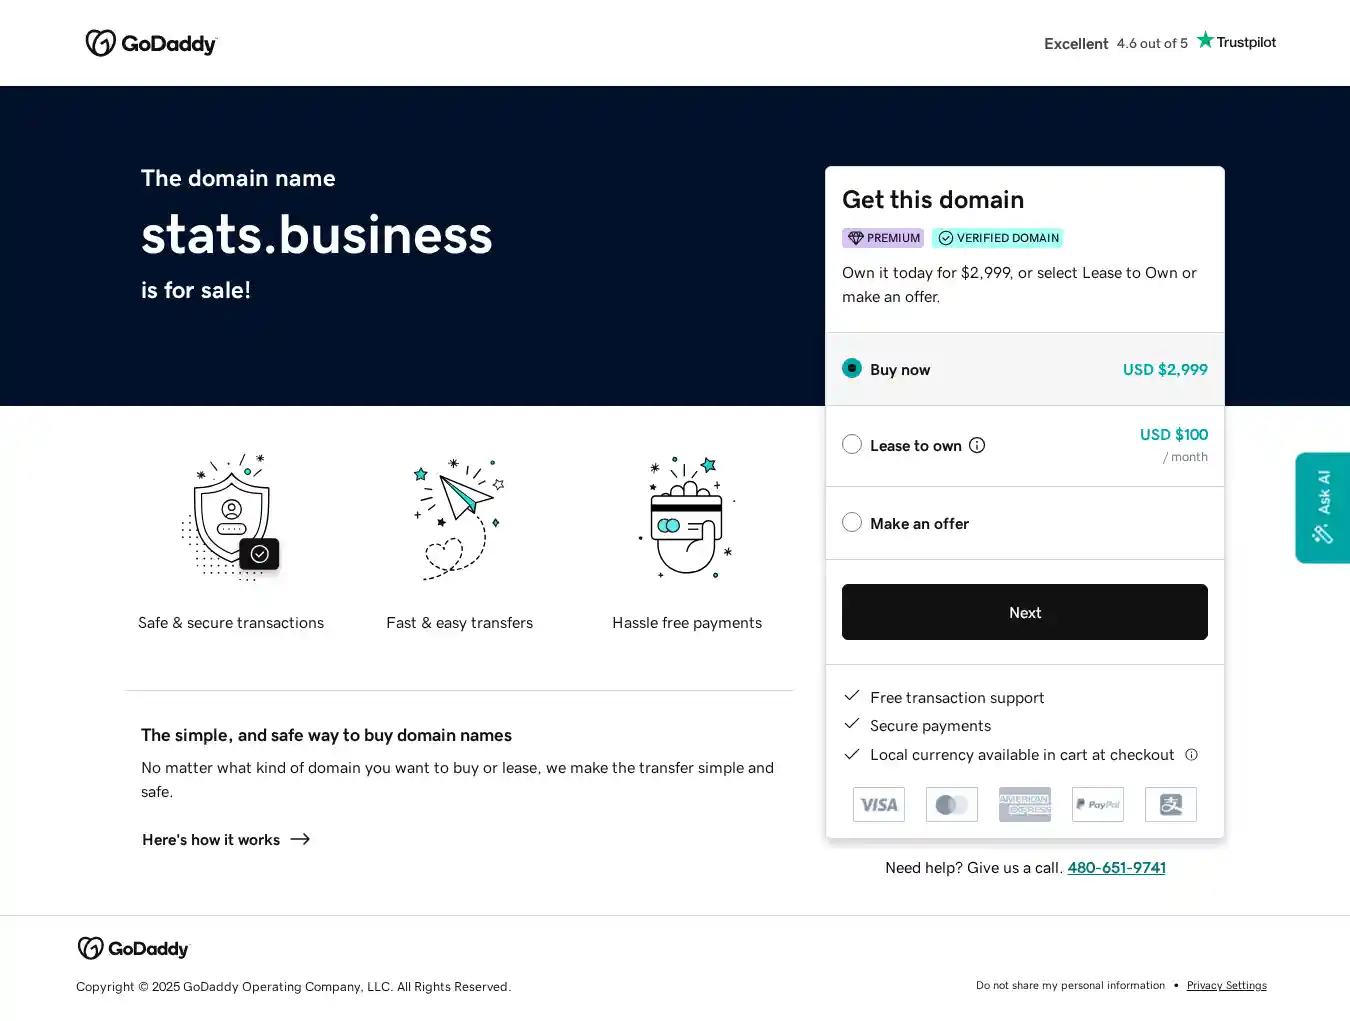Click the Mastercard payment icon
1350x1021 pixels.
click(x=952, y=804)
